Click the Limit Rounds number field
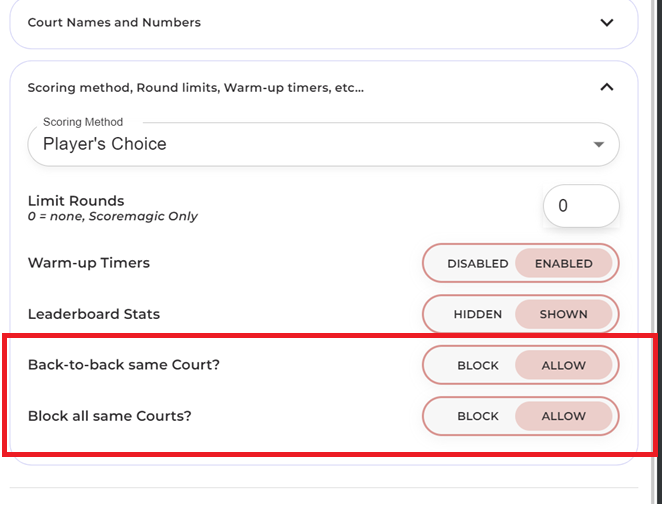Viewport: 662px width, 516px height. point(580,206)
